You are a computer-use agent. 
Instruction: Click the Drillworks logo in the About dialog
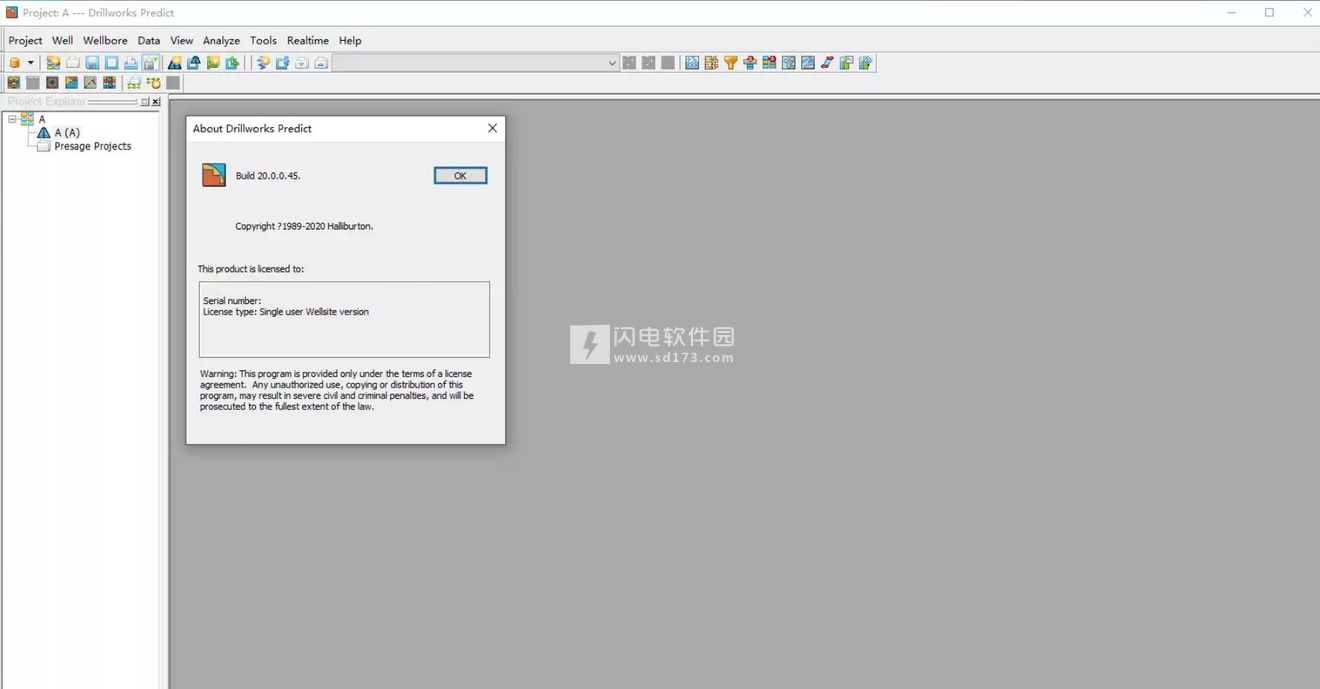(214, 175)
